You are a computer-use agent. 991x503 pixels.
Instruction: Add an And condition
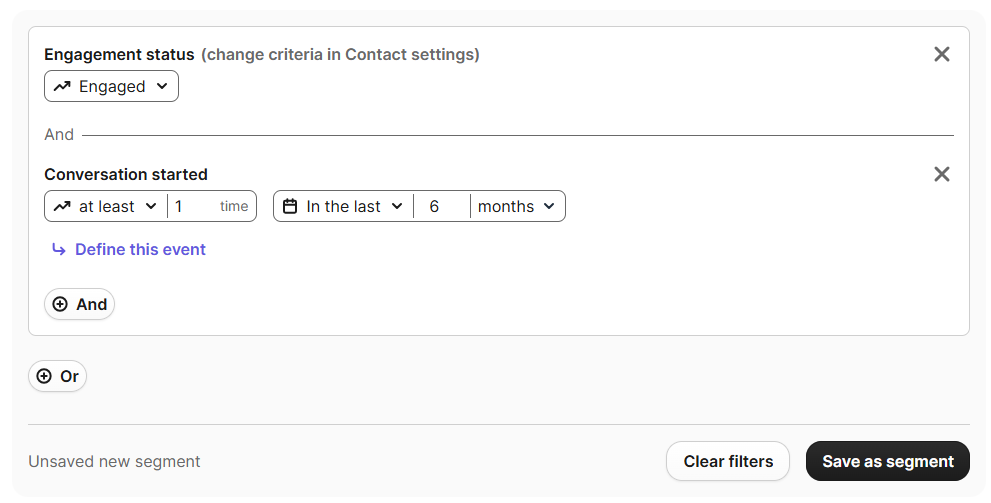point(80,305)
